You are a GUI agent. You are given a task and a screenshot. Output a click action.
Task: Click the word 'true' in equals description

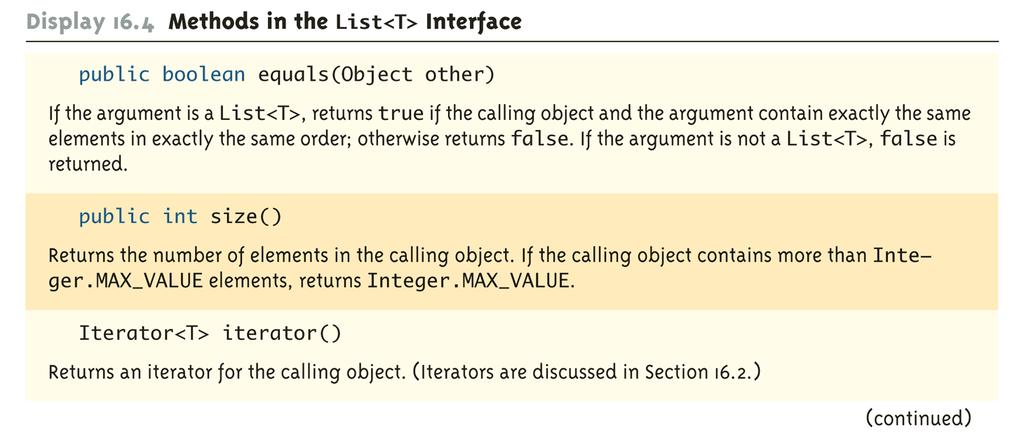[402, 114]
